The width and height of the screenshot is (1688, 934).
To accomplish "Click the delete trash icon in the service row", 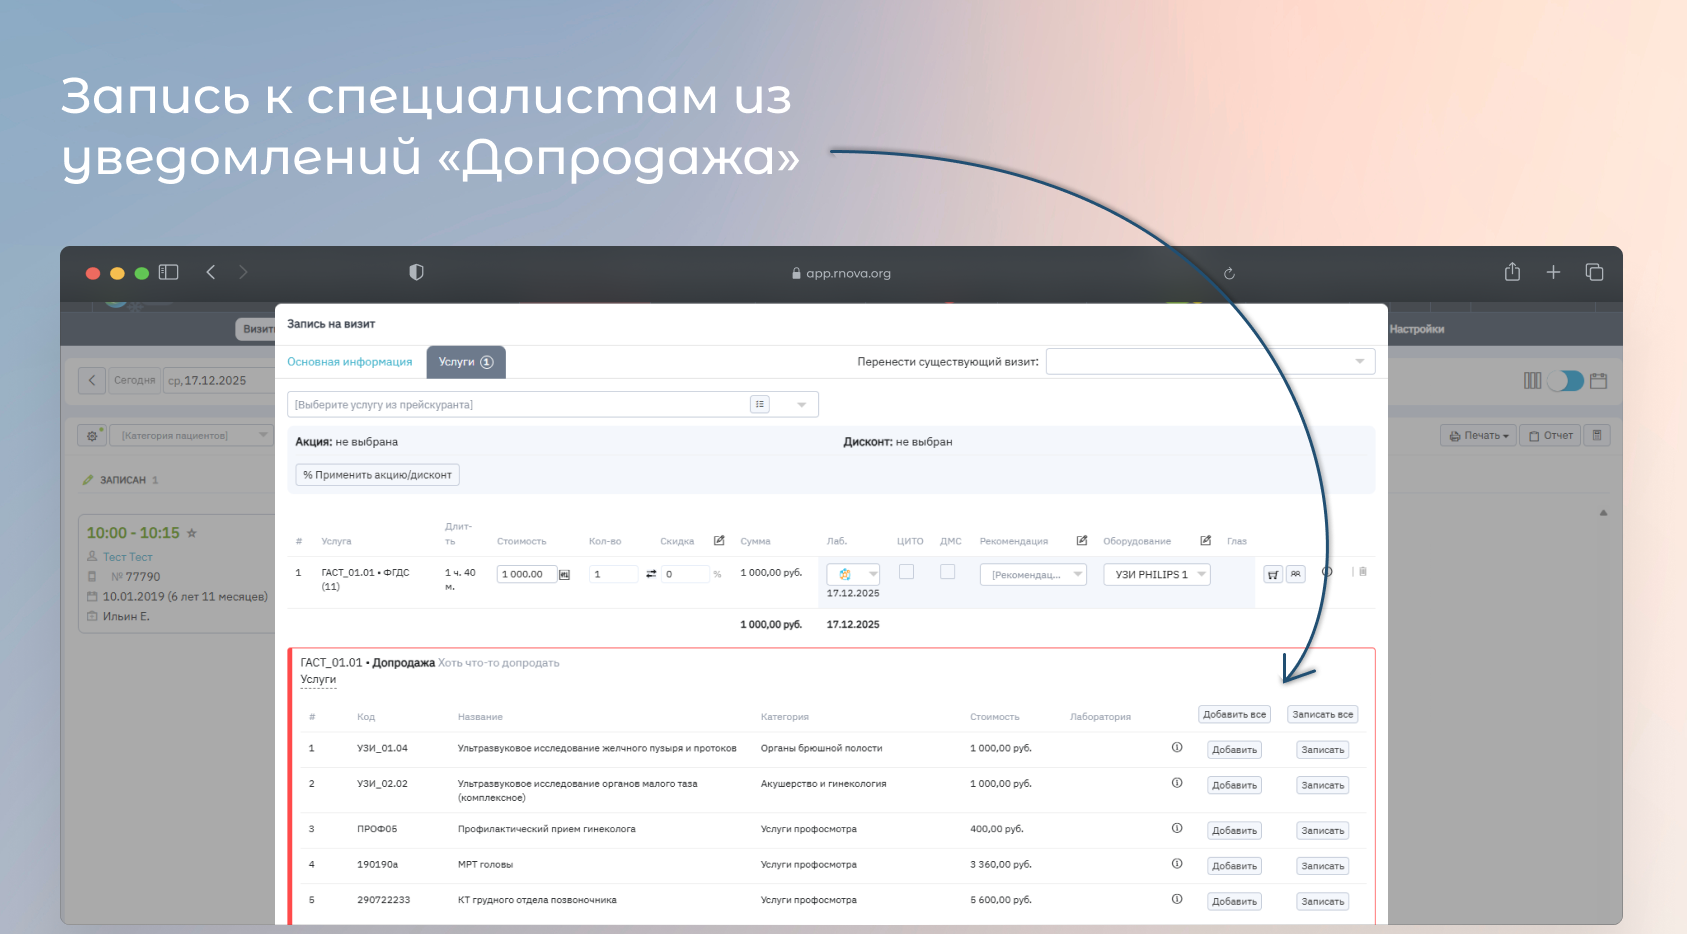I will click(1362, 572).
